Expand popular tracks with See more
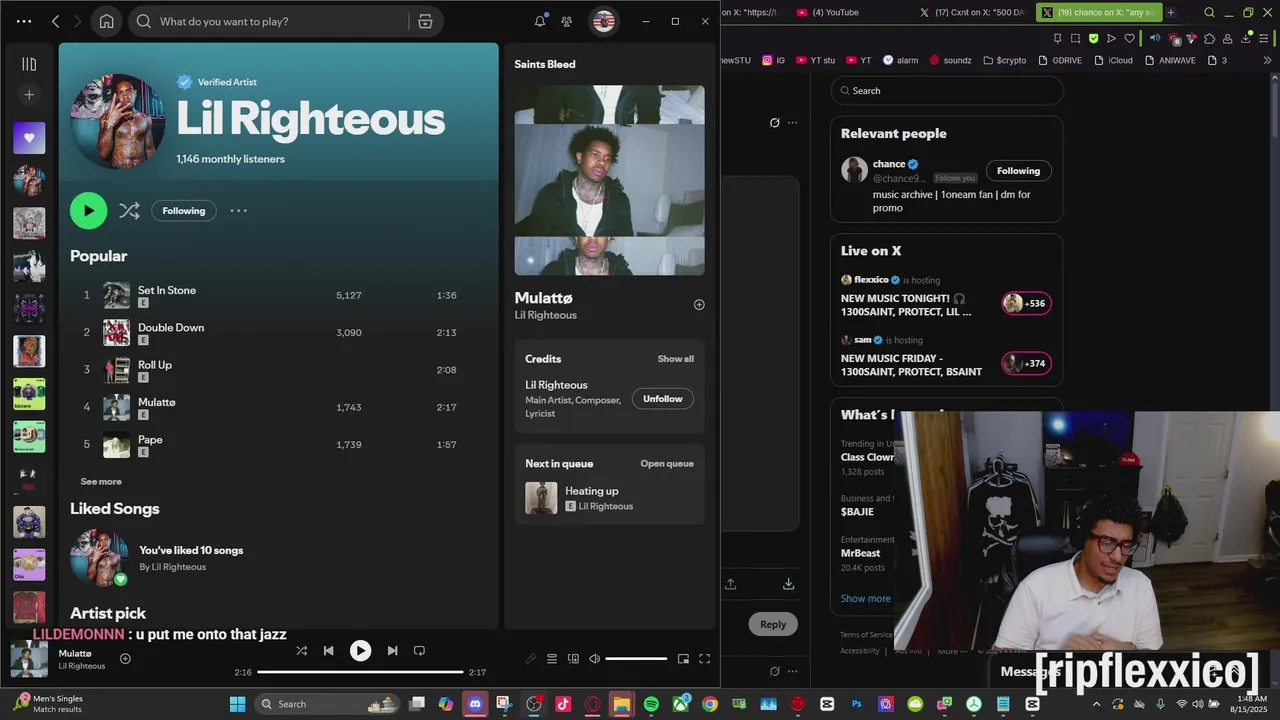This screenshot has width=1280, height=720. click(x=101, y=481)
